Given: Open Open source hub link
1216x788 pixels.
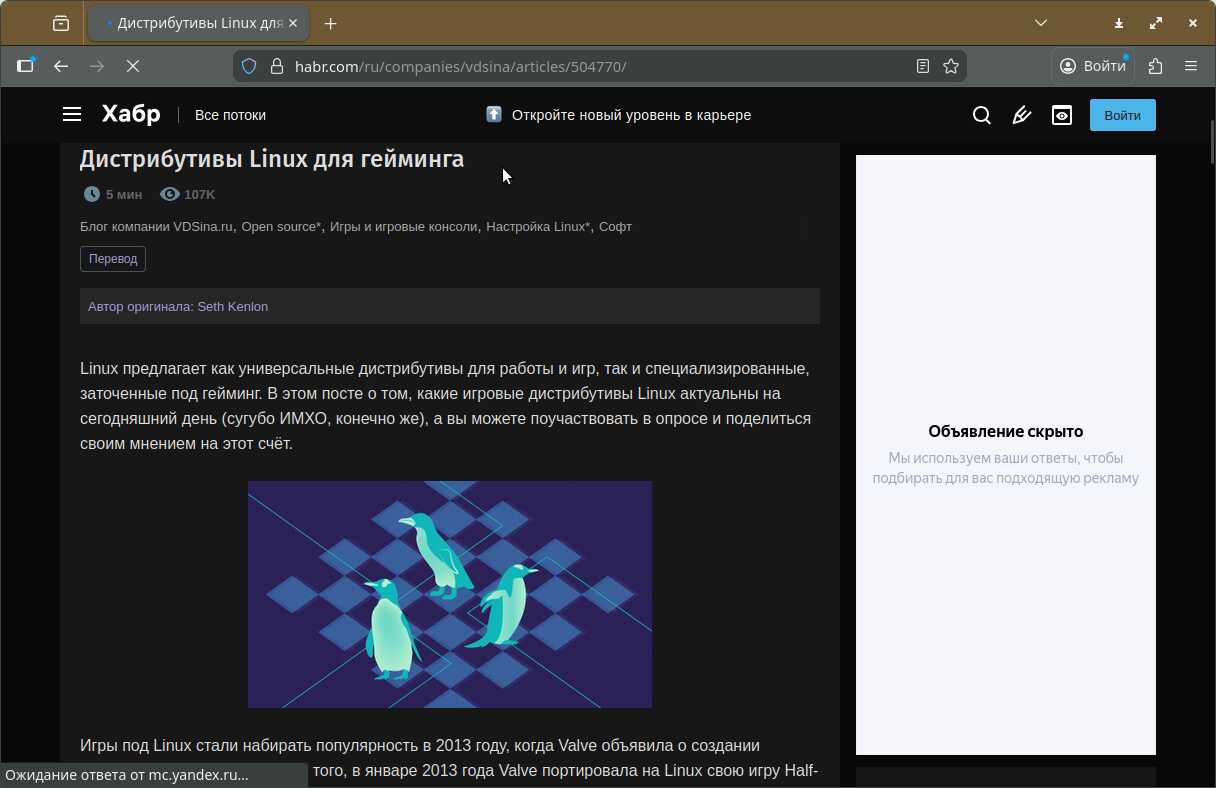Looking at the screenshot, I should click(x=281, y=227).
